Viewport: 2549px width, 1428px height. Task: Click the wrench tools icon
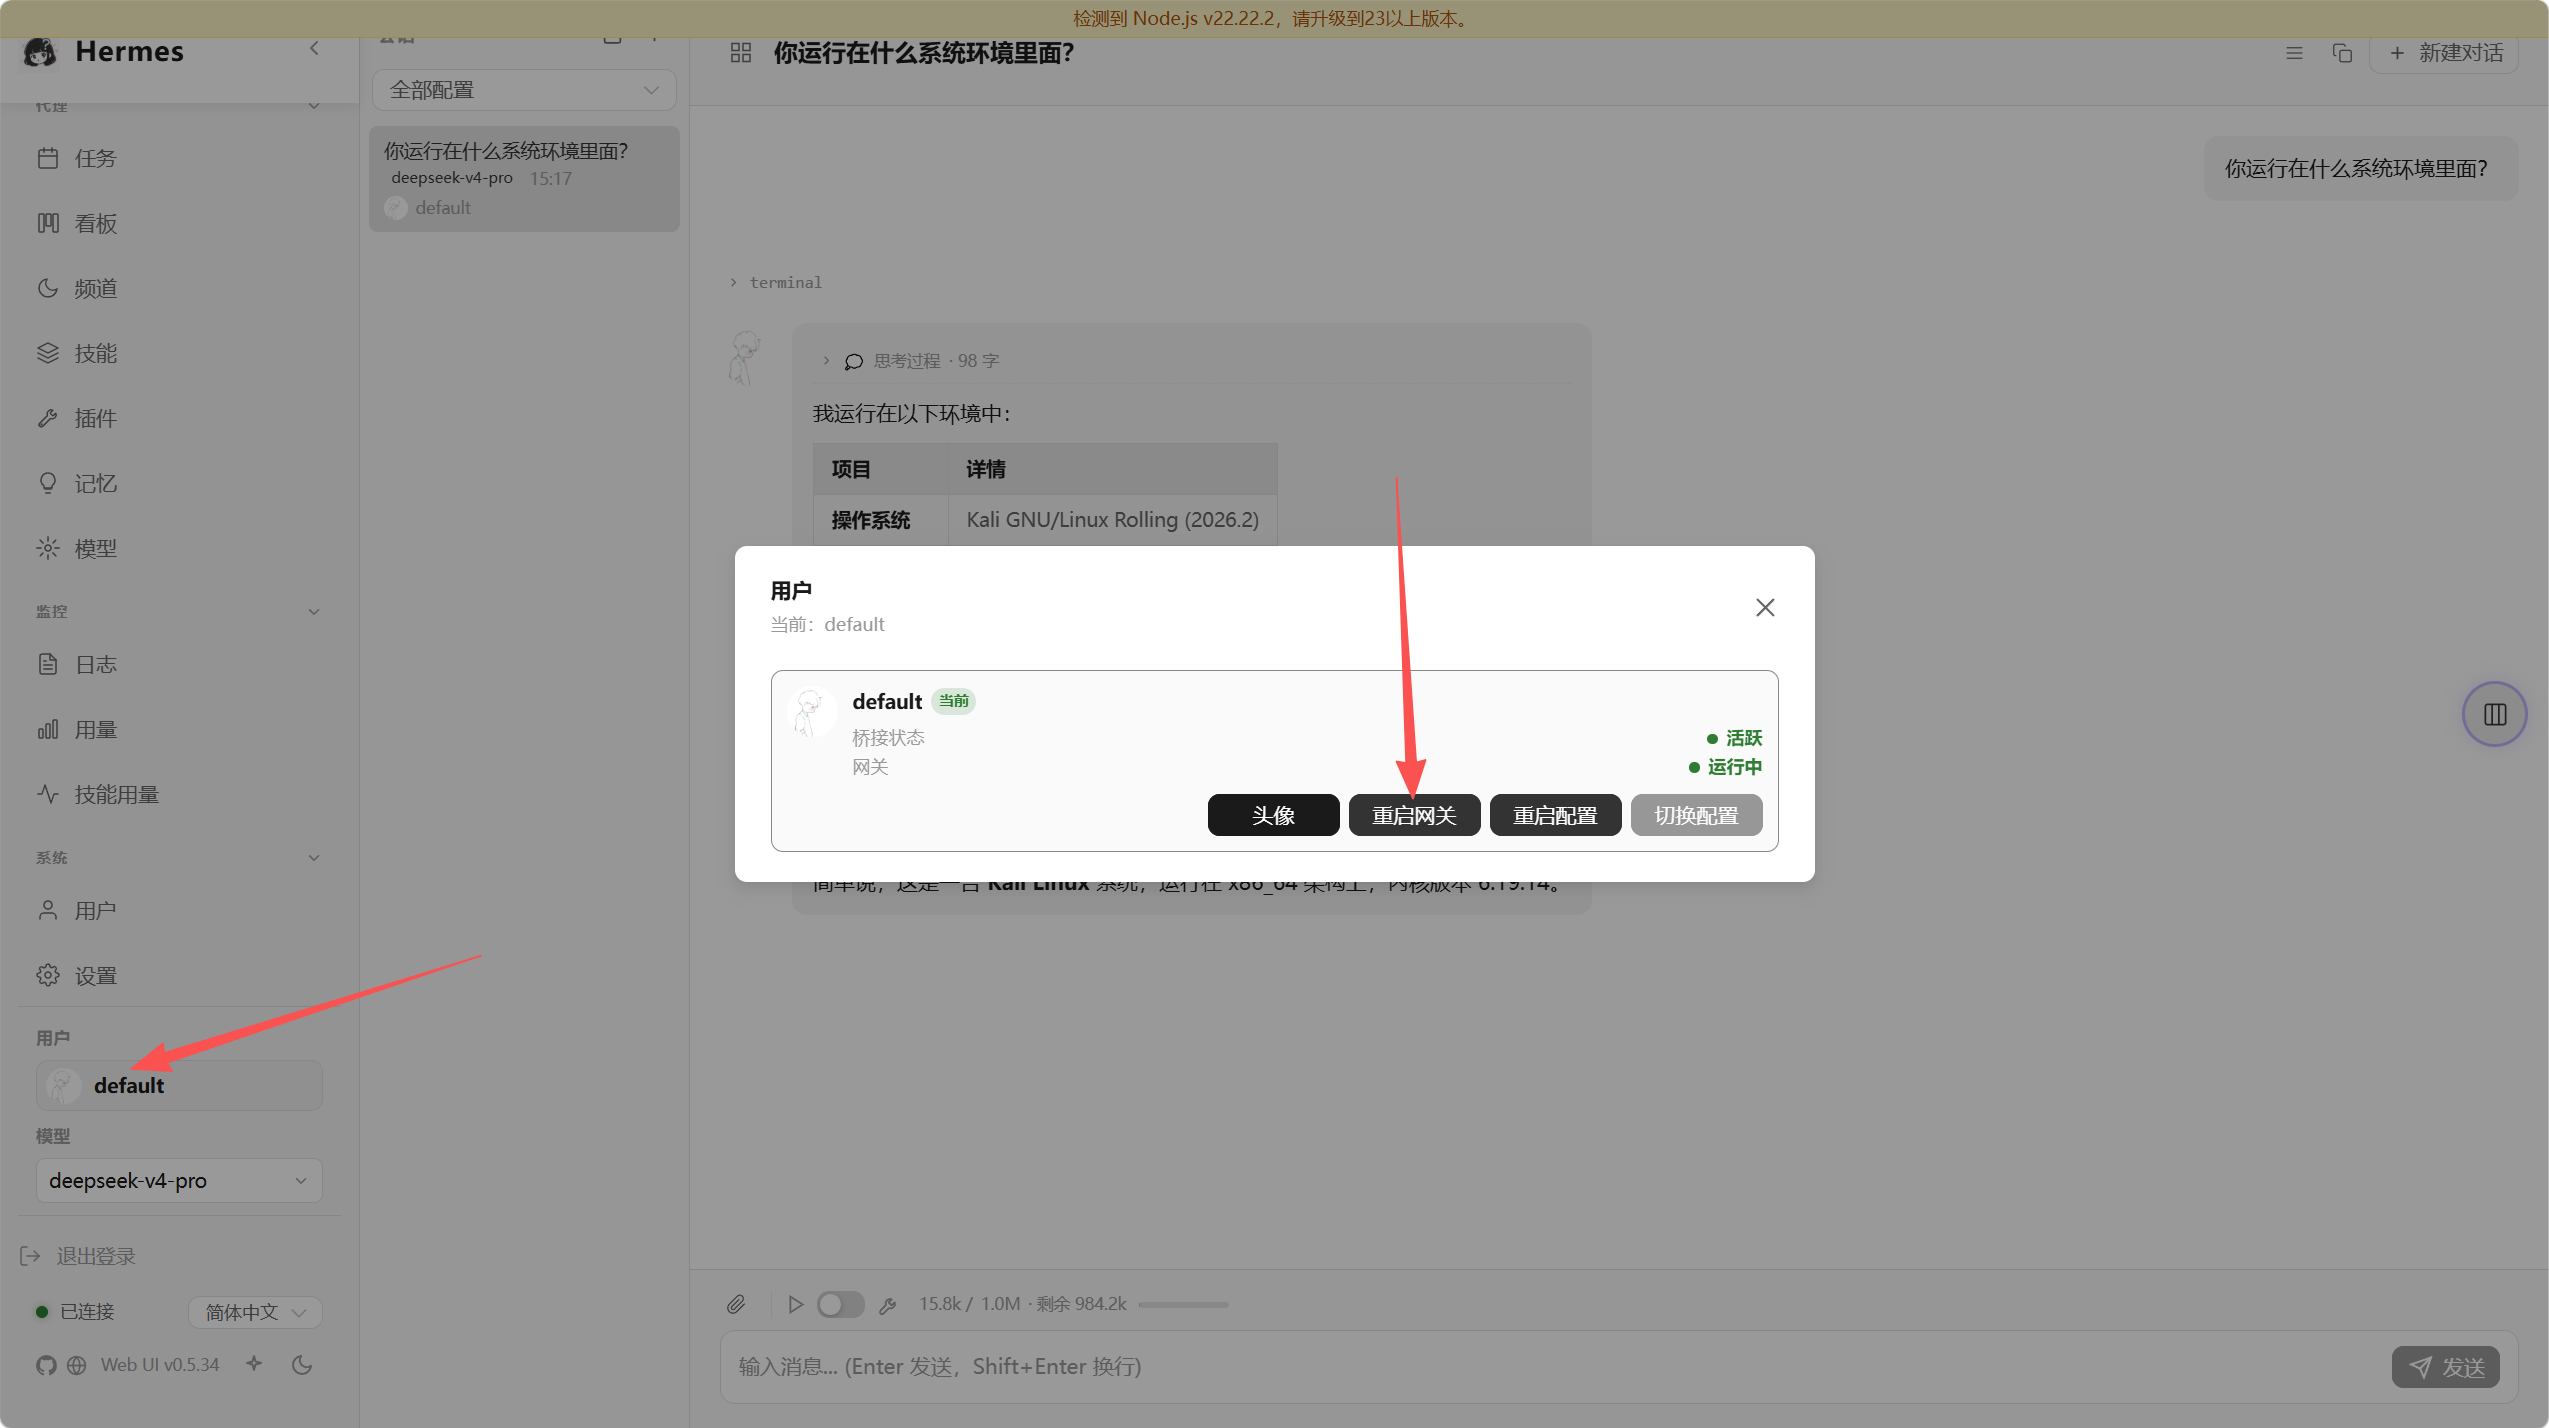click(887, 1305)
